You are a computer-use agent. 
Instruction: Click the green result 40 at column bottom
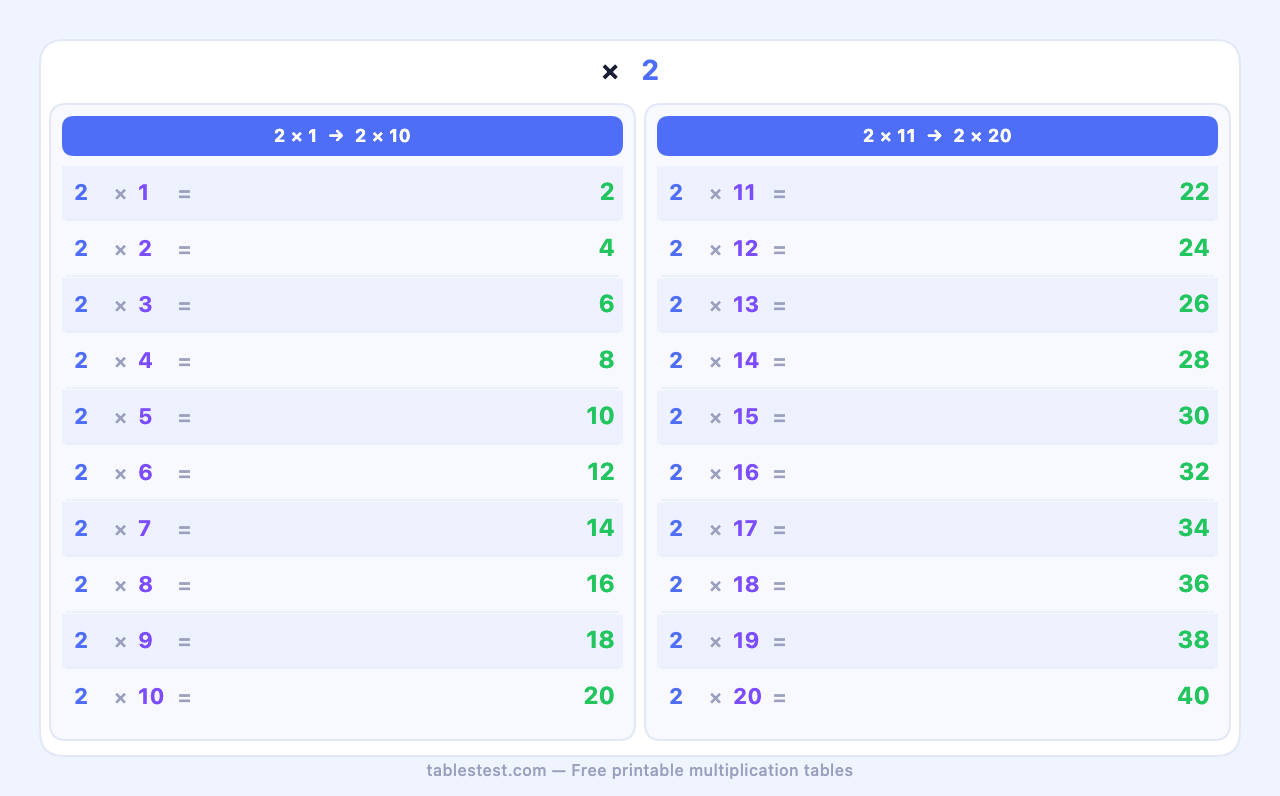(x=1194, y=696)
